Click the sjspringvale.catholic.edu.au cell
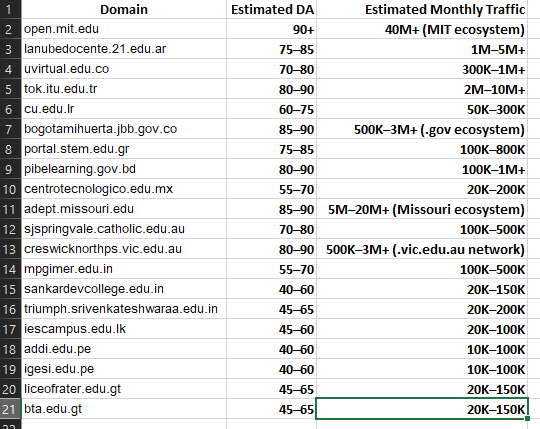Viewport: 540px width, 429px height. pos(124,229)
